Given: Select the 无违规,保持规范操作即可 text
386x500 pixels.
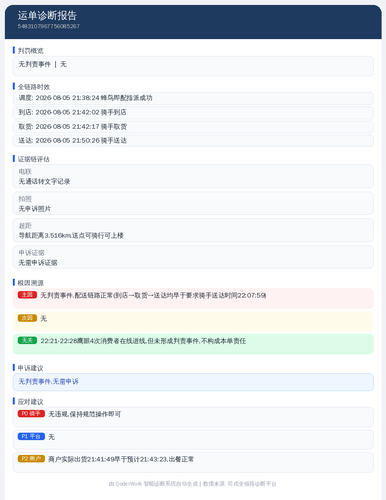Looking at the screenshot, I should click(x=85, y=414).
